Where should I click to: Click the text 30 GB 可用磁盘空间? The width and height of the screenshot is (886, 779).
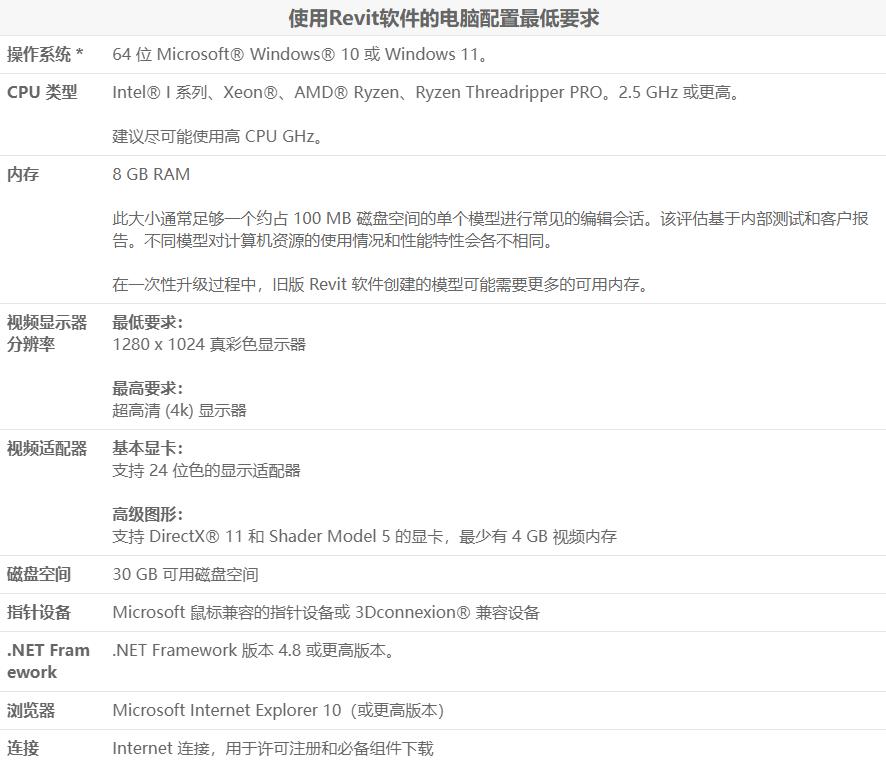point(185,575)
